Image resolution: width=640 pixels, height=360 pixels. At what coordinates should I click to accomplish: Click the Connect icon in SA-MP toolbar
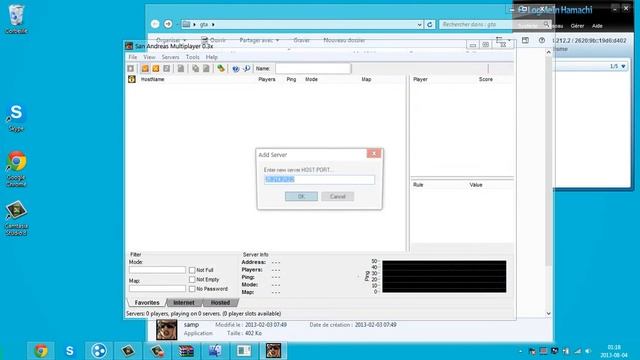[131, 69]
